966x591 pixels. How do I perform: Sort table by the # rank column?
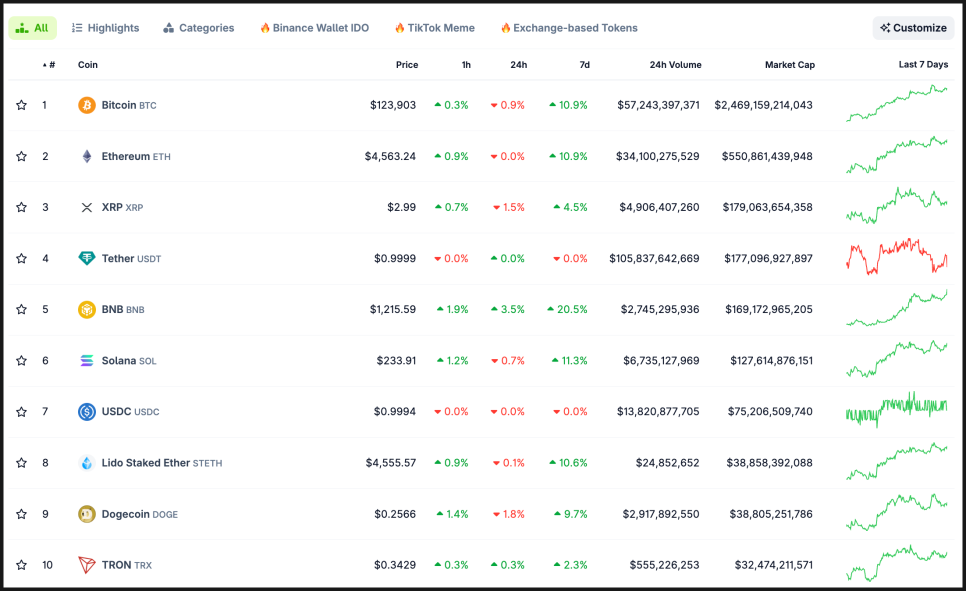50,65
